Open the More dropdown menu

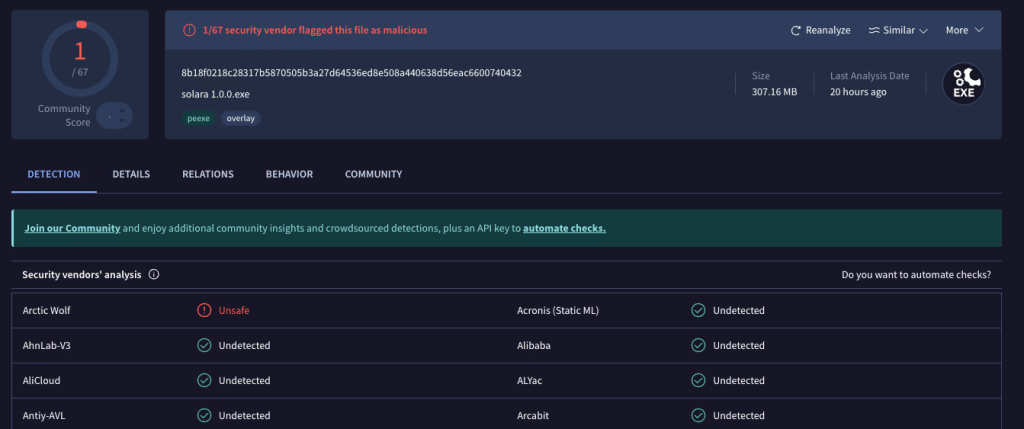pyautogui.click(x=964, y=30)
